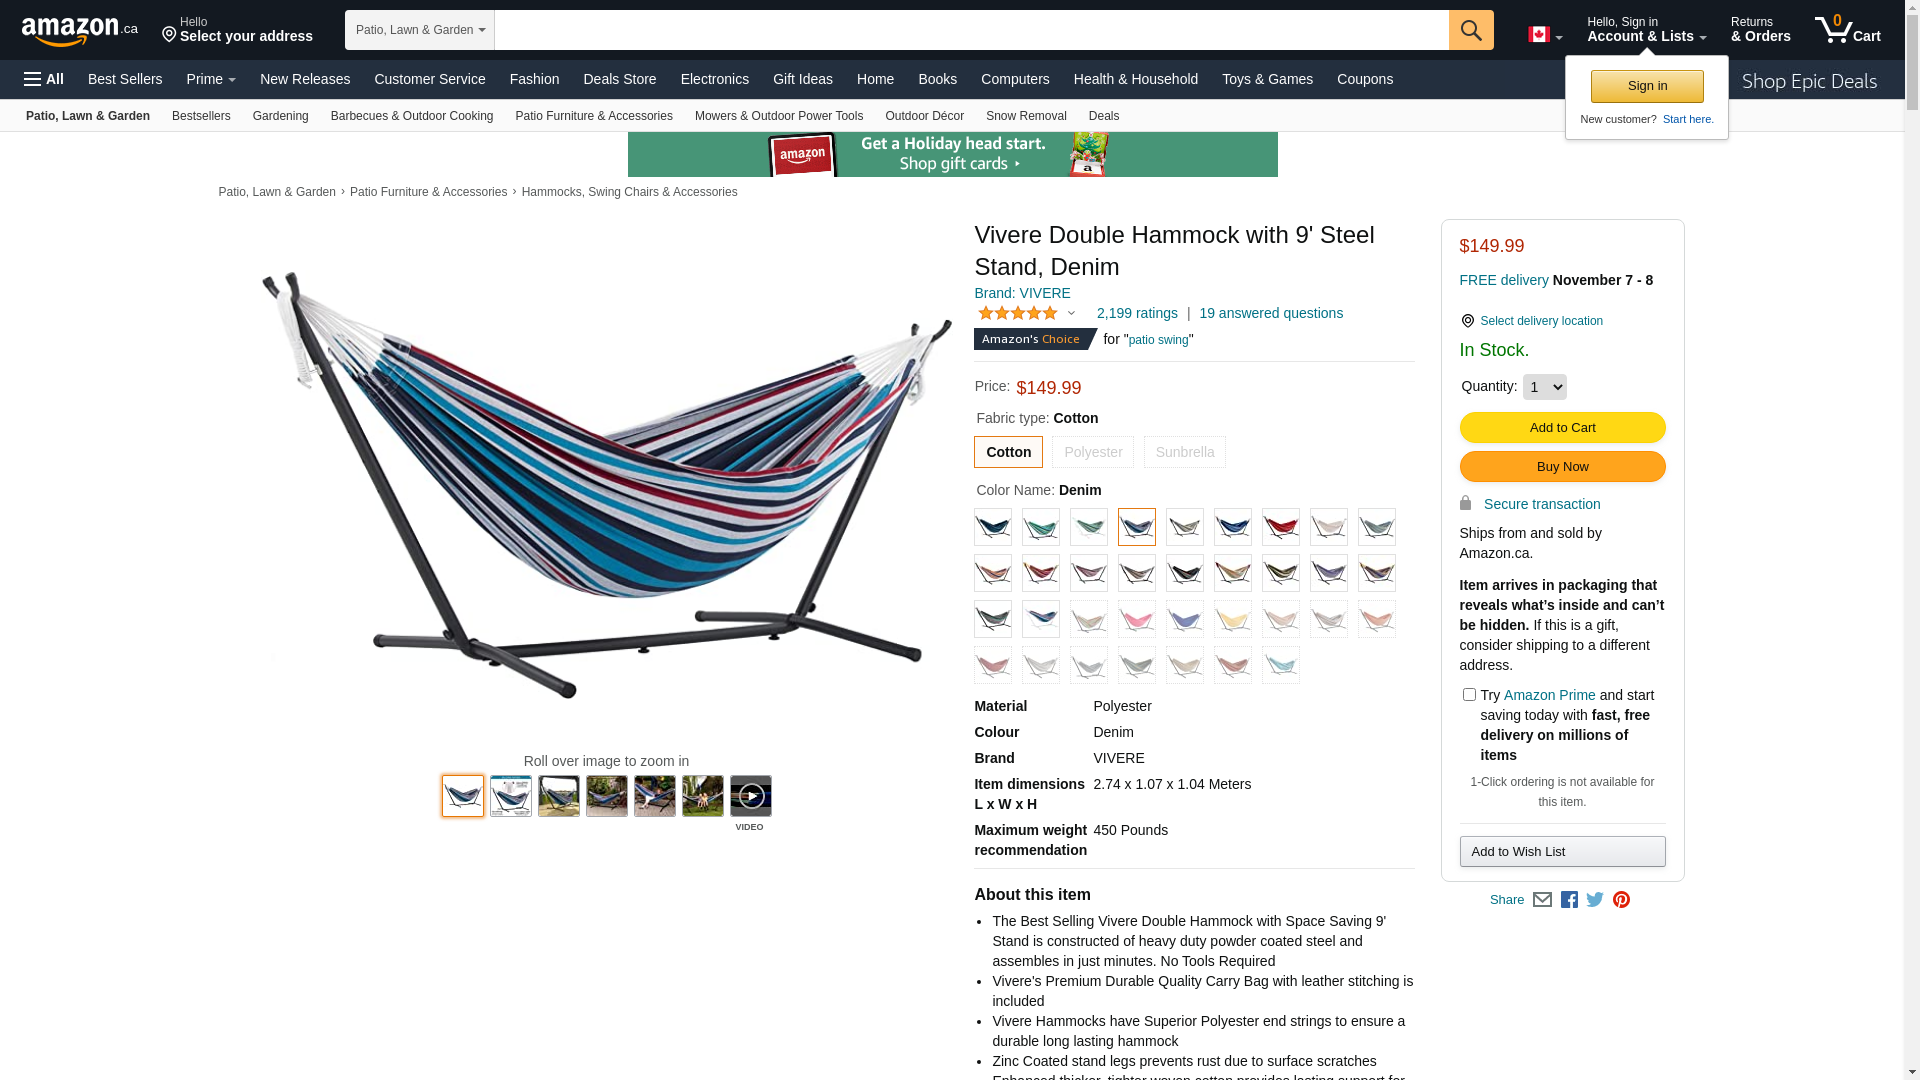Open the Canada flag country selector

[x=1545, y=35]
